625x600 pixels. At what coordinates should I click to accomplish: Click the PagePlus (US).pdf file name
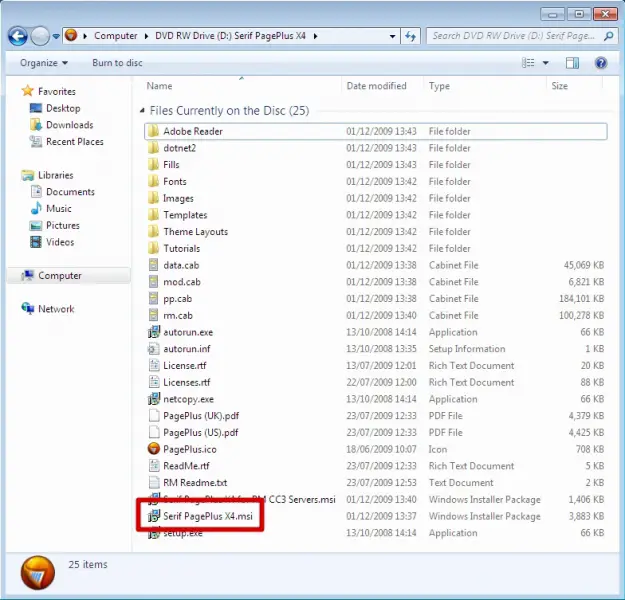point(201,433)
